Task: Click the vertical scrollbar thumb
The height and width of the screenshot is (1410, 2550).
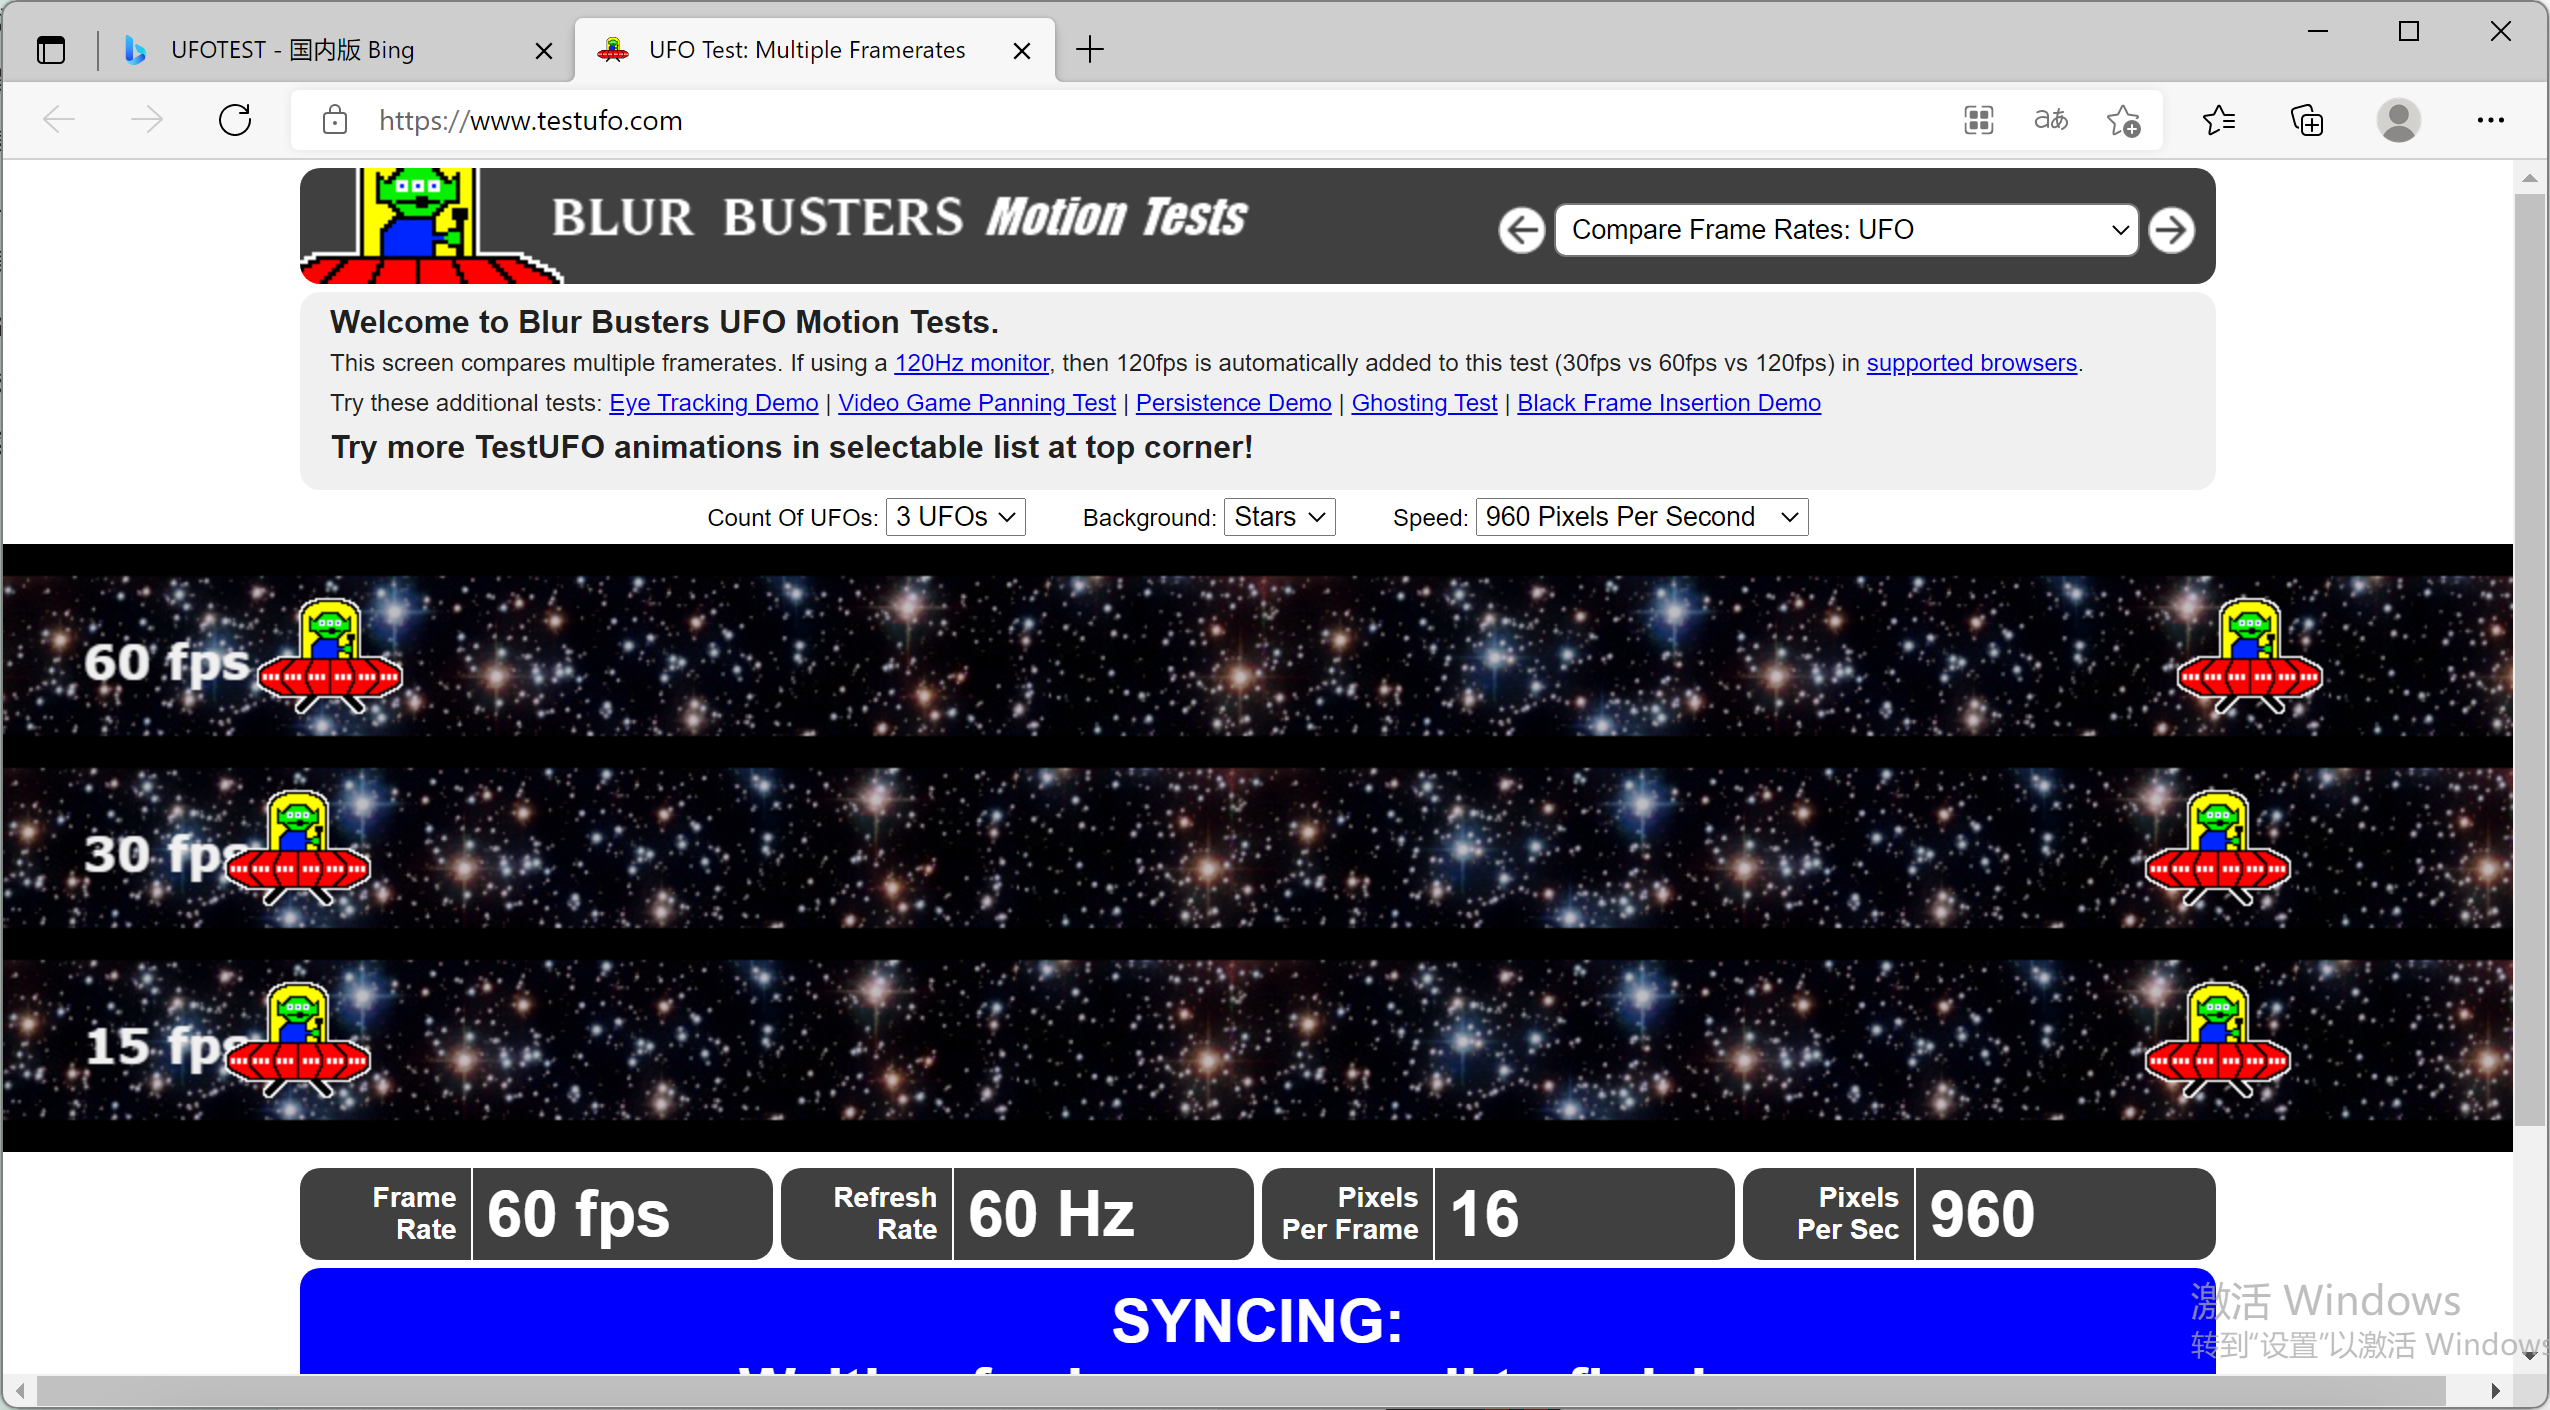Action: point(2529,660)
